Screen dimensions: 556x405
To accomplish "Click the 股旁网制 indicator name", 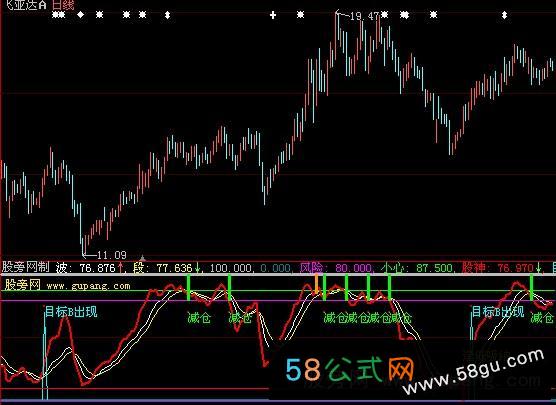I will tap(26, 267).
